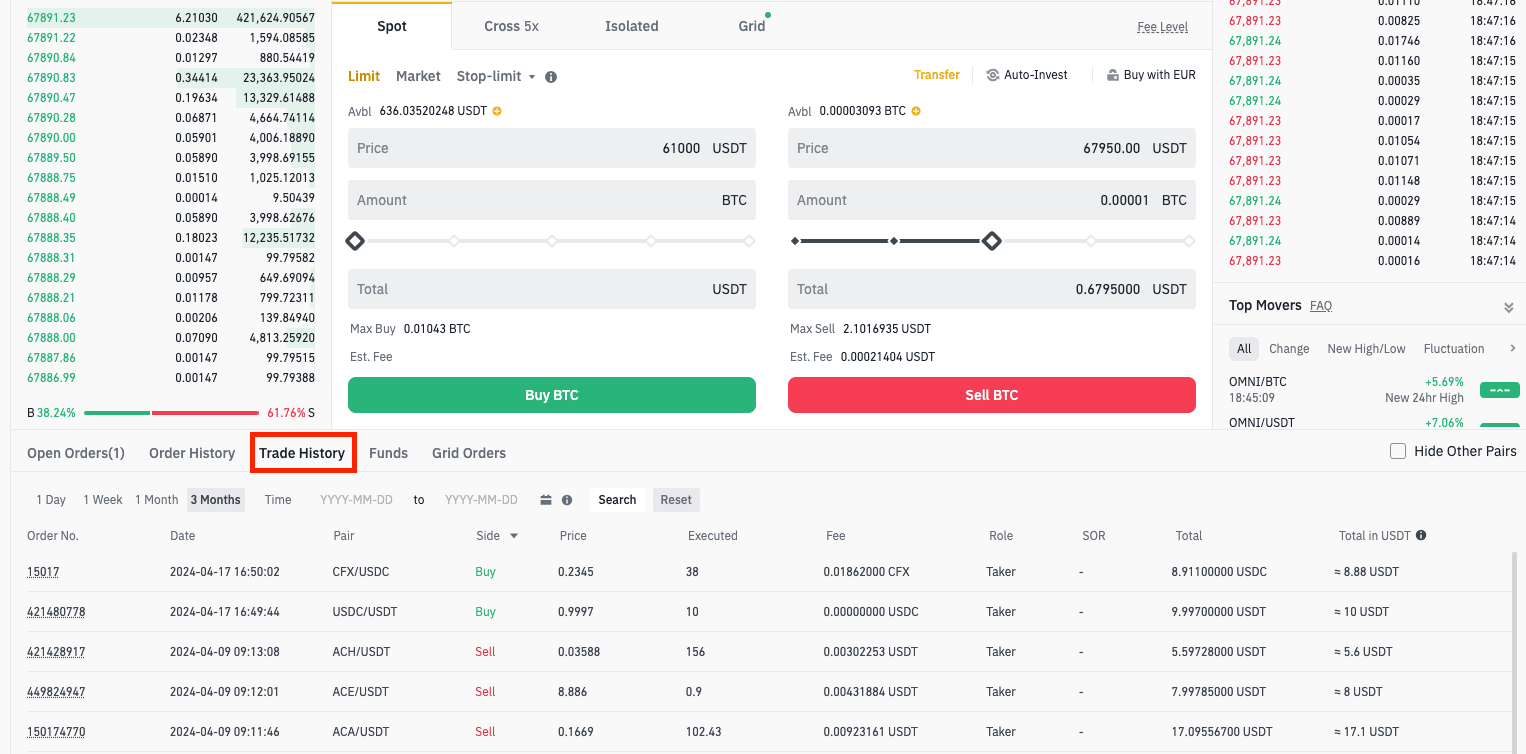This screenshot has height=754, width=1526.
Task: Click the plus icon next to BTC balance
Action: 916,111
